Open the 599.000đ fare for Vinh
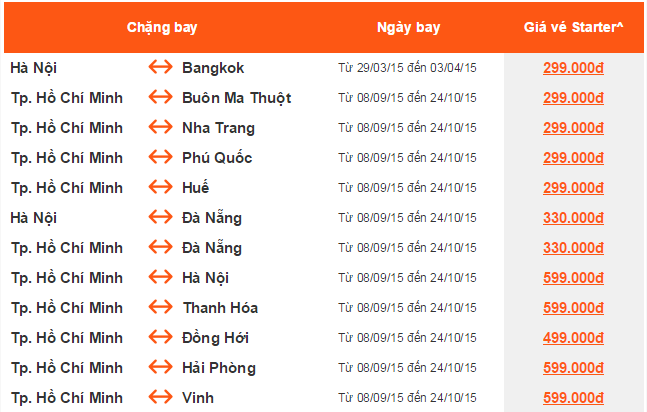Image resolution: width=647 pixels, height=412 pixels. coord(573,398)
